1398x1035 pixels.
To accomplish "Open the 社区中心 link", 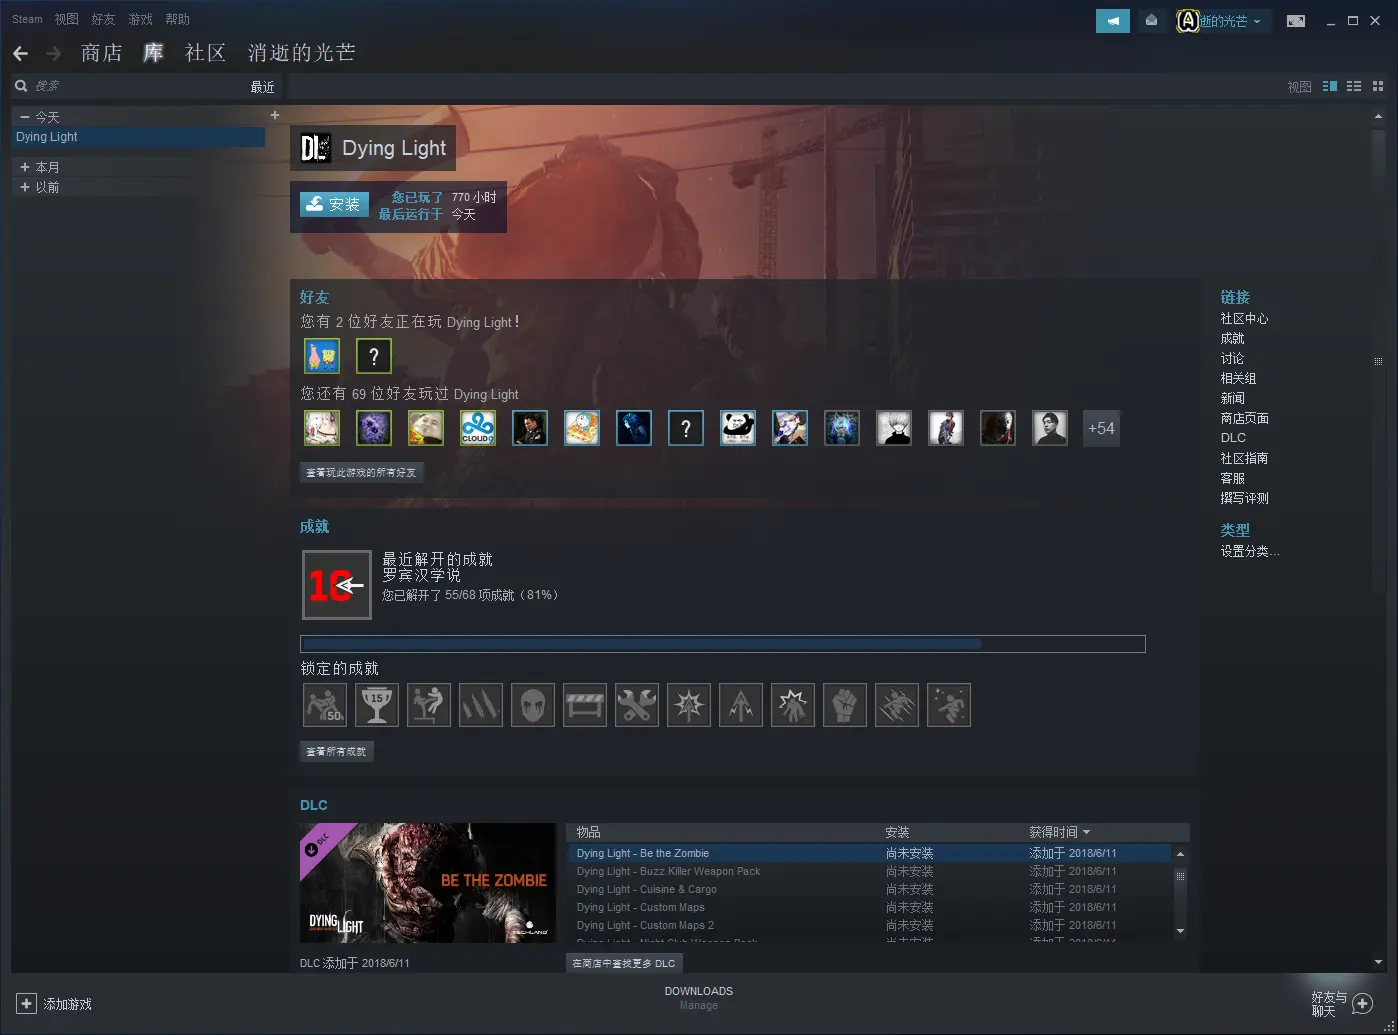I will [1244, 318].
